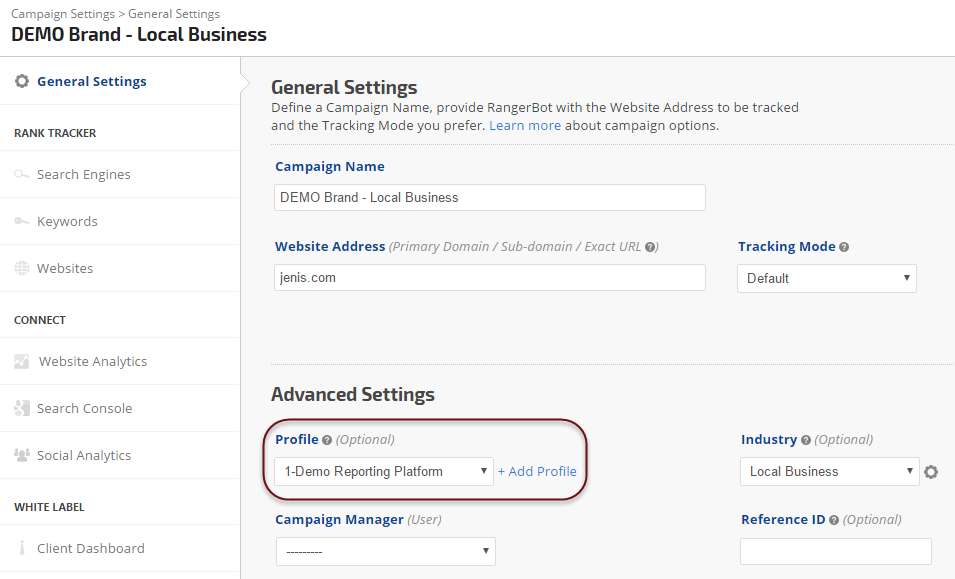This screenshot has width=955, height=579.
Task: Open Client Dashboard under White Label
Action: (x=90, y=549)
